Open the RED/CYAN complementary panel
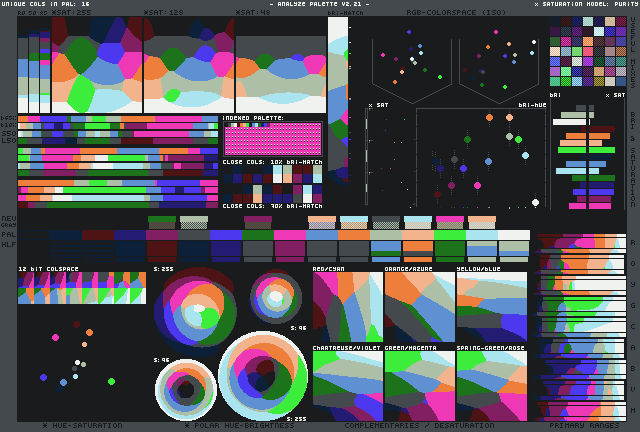Viewport: 640px width, 432px height. tap(348, 307)
